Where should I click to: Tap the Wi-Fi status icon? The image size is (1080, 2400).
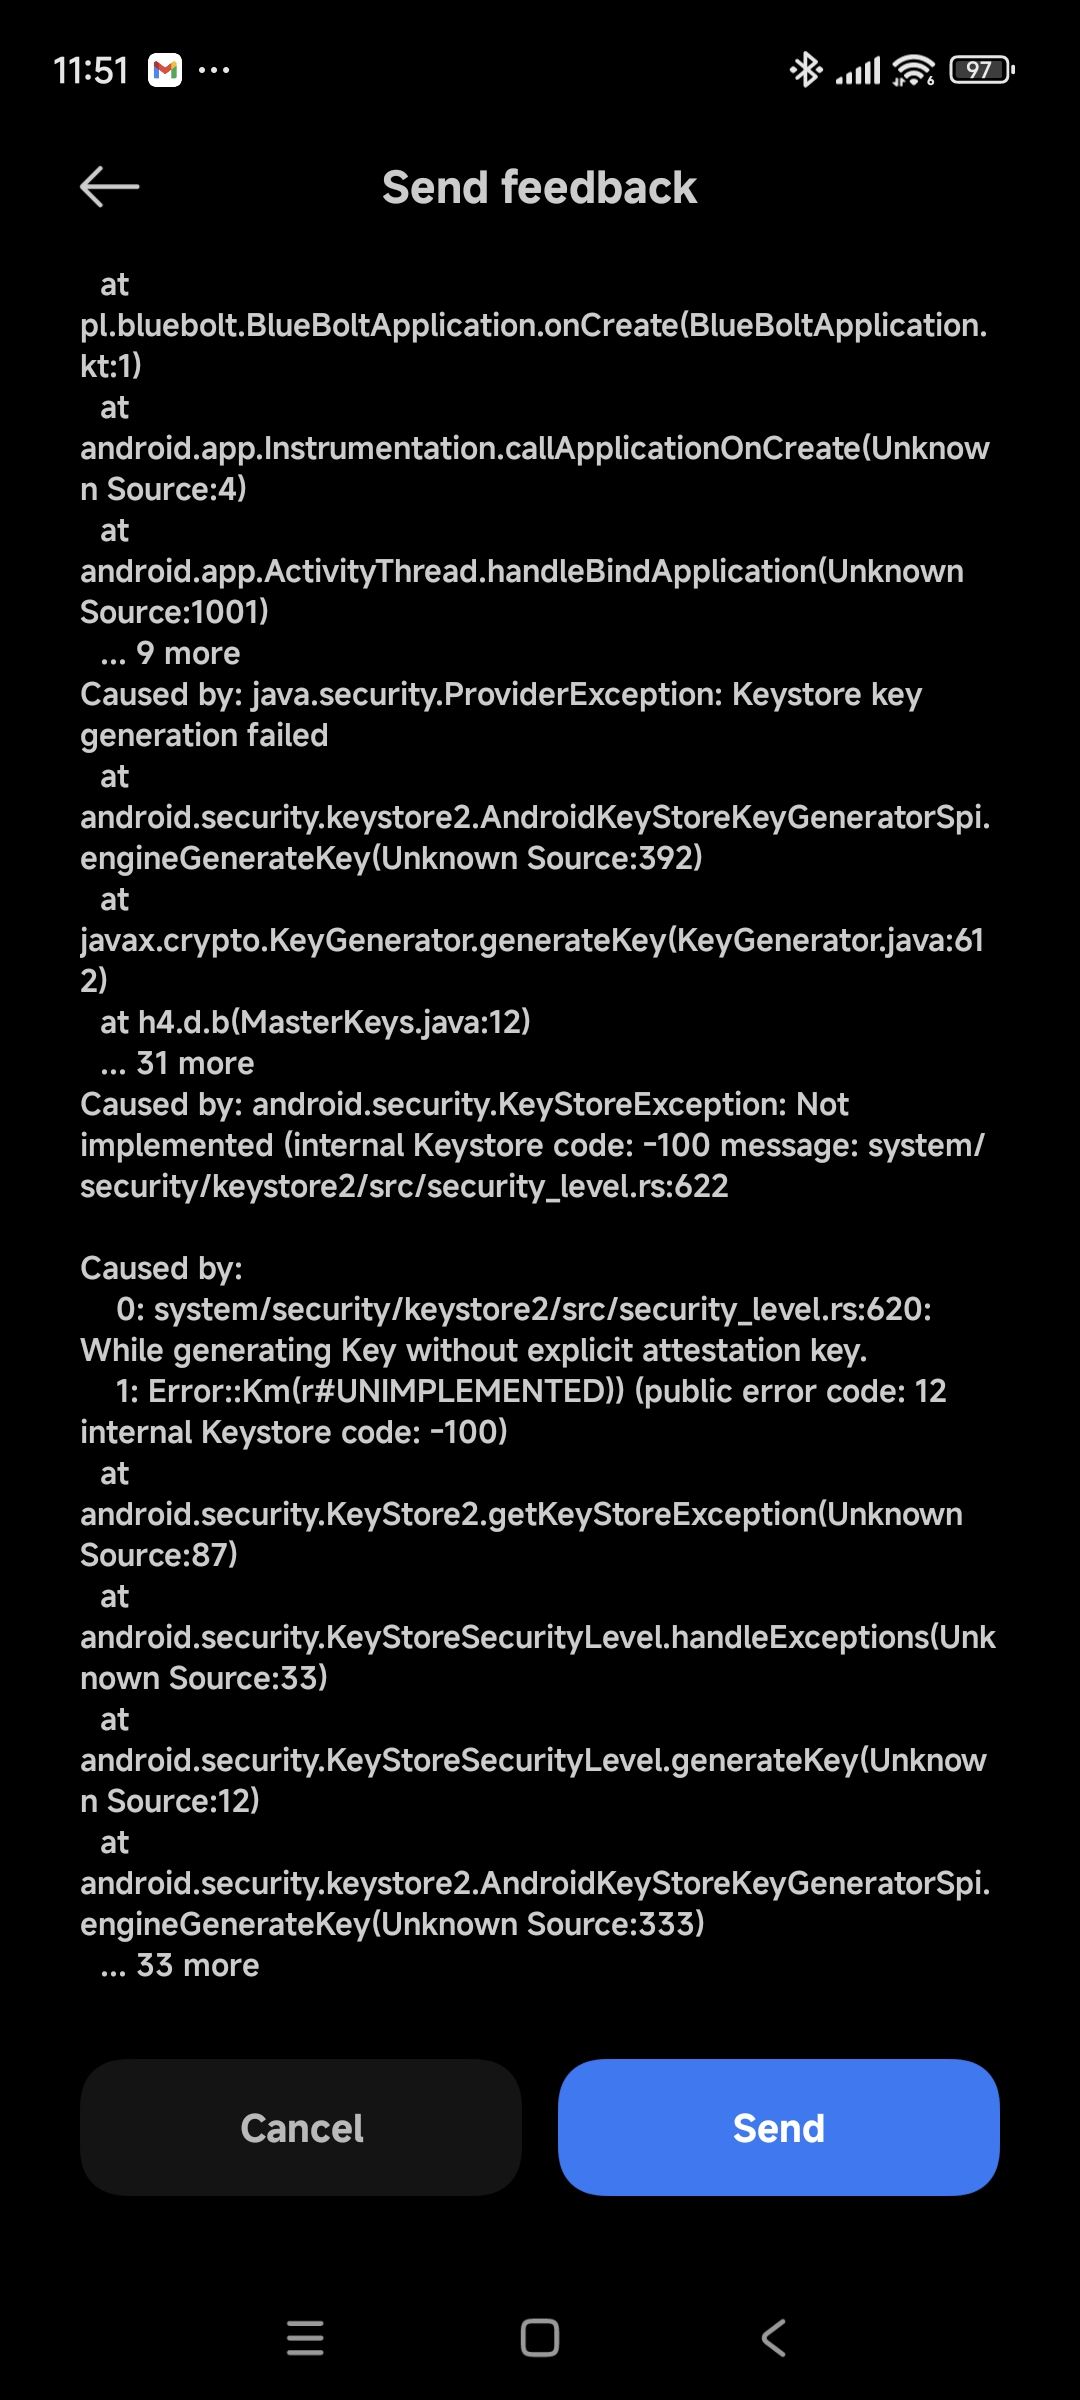tap(913, 70)
